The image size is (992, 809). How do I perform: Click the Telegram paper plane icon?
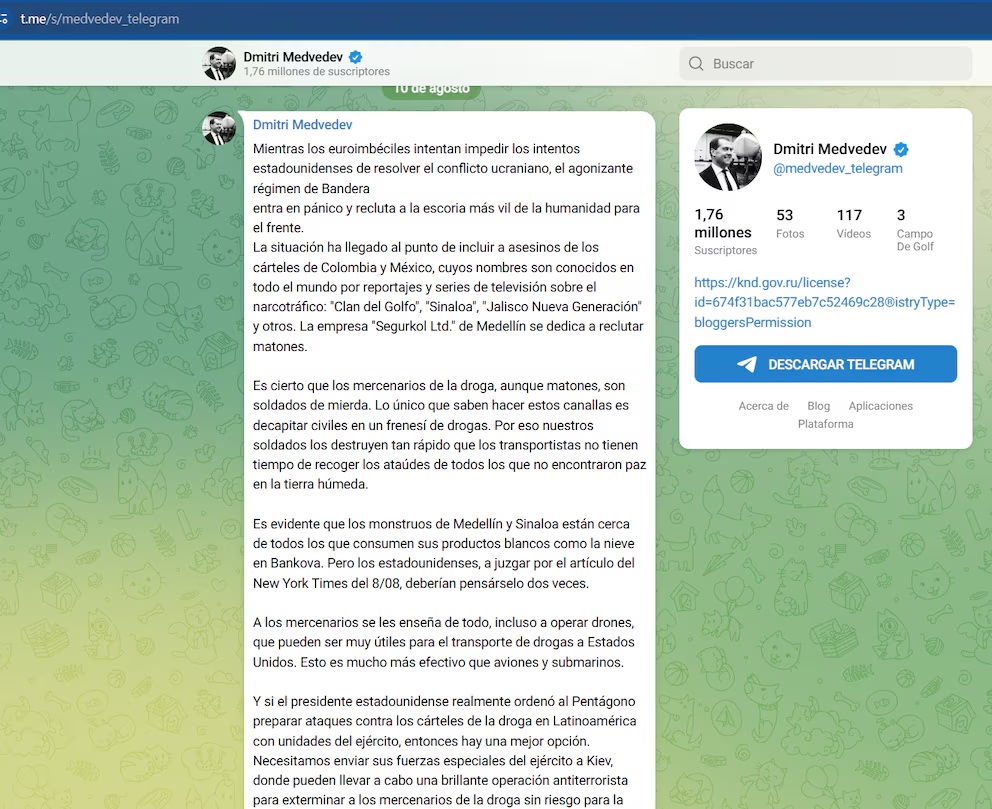[x=747, y=365]
